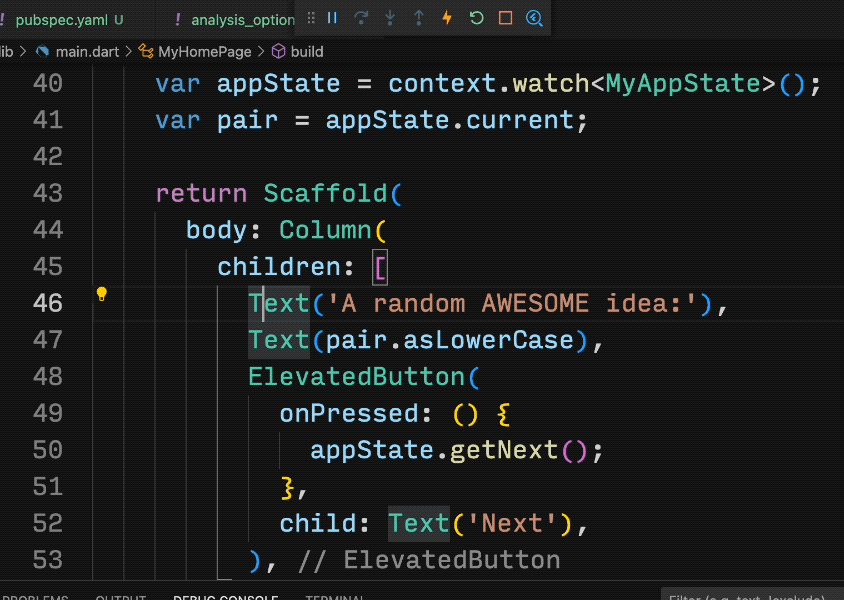The image size is (844, 600).
Task: Place cursor on ElevatedButton code
Action: 356,377
